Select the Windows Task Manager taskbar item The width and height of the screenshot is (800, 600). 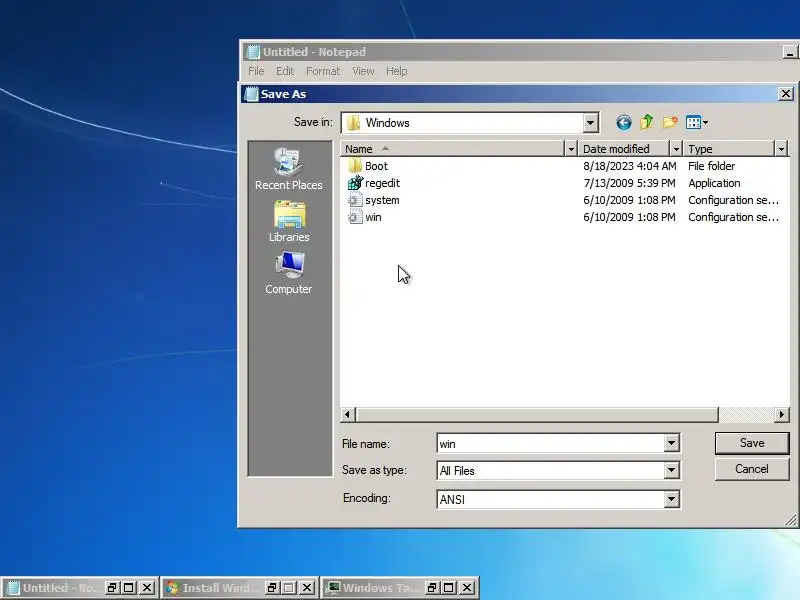coord(372,588)
